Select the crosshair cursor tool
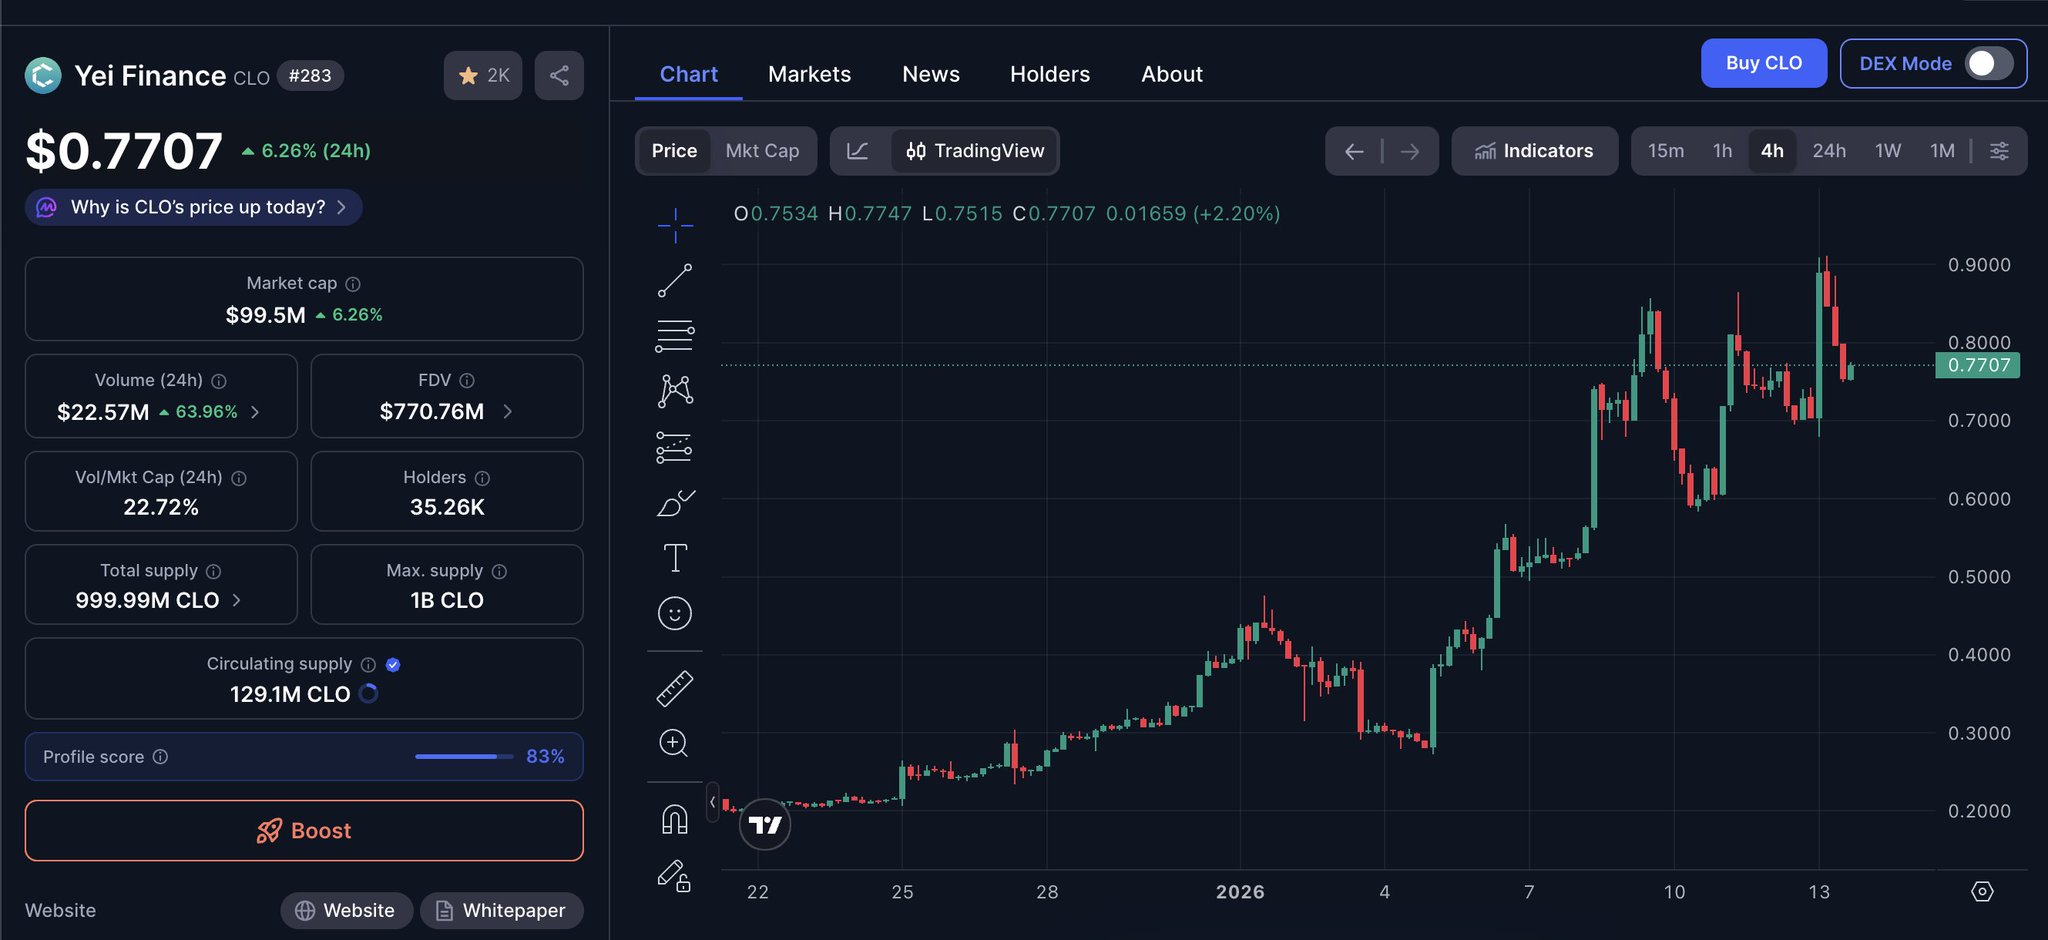Viewport: 2048px width, 940px height. click(x=675, y=226)
